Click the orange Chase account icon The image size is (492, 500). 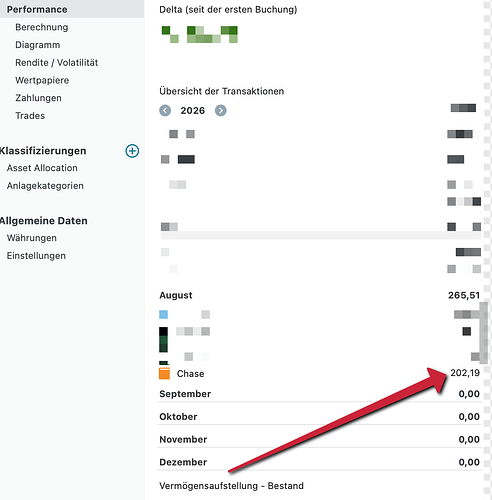click(164, 373)
